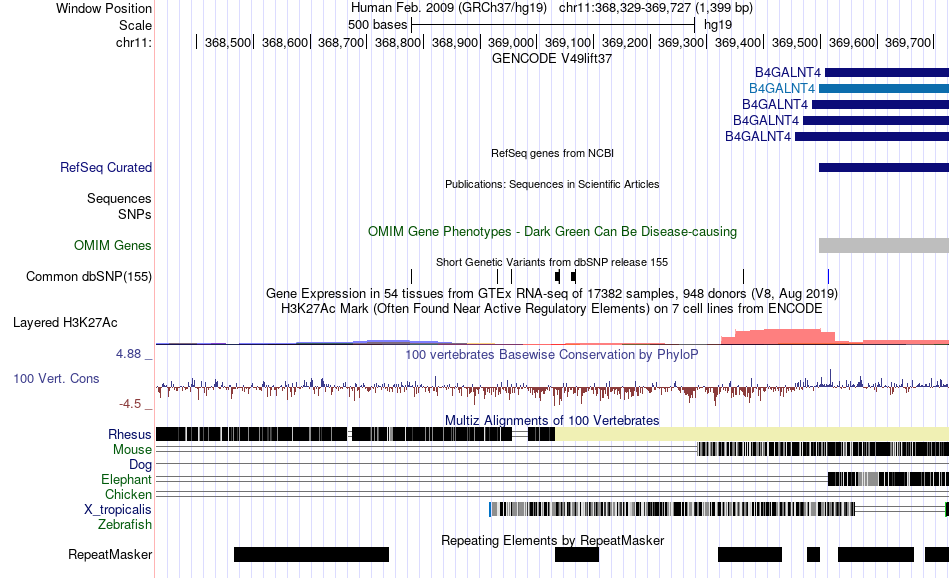
Task: Click the RefSeq Curated track label
Action: [x=105, y=168]
